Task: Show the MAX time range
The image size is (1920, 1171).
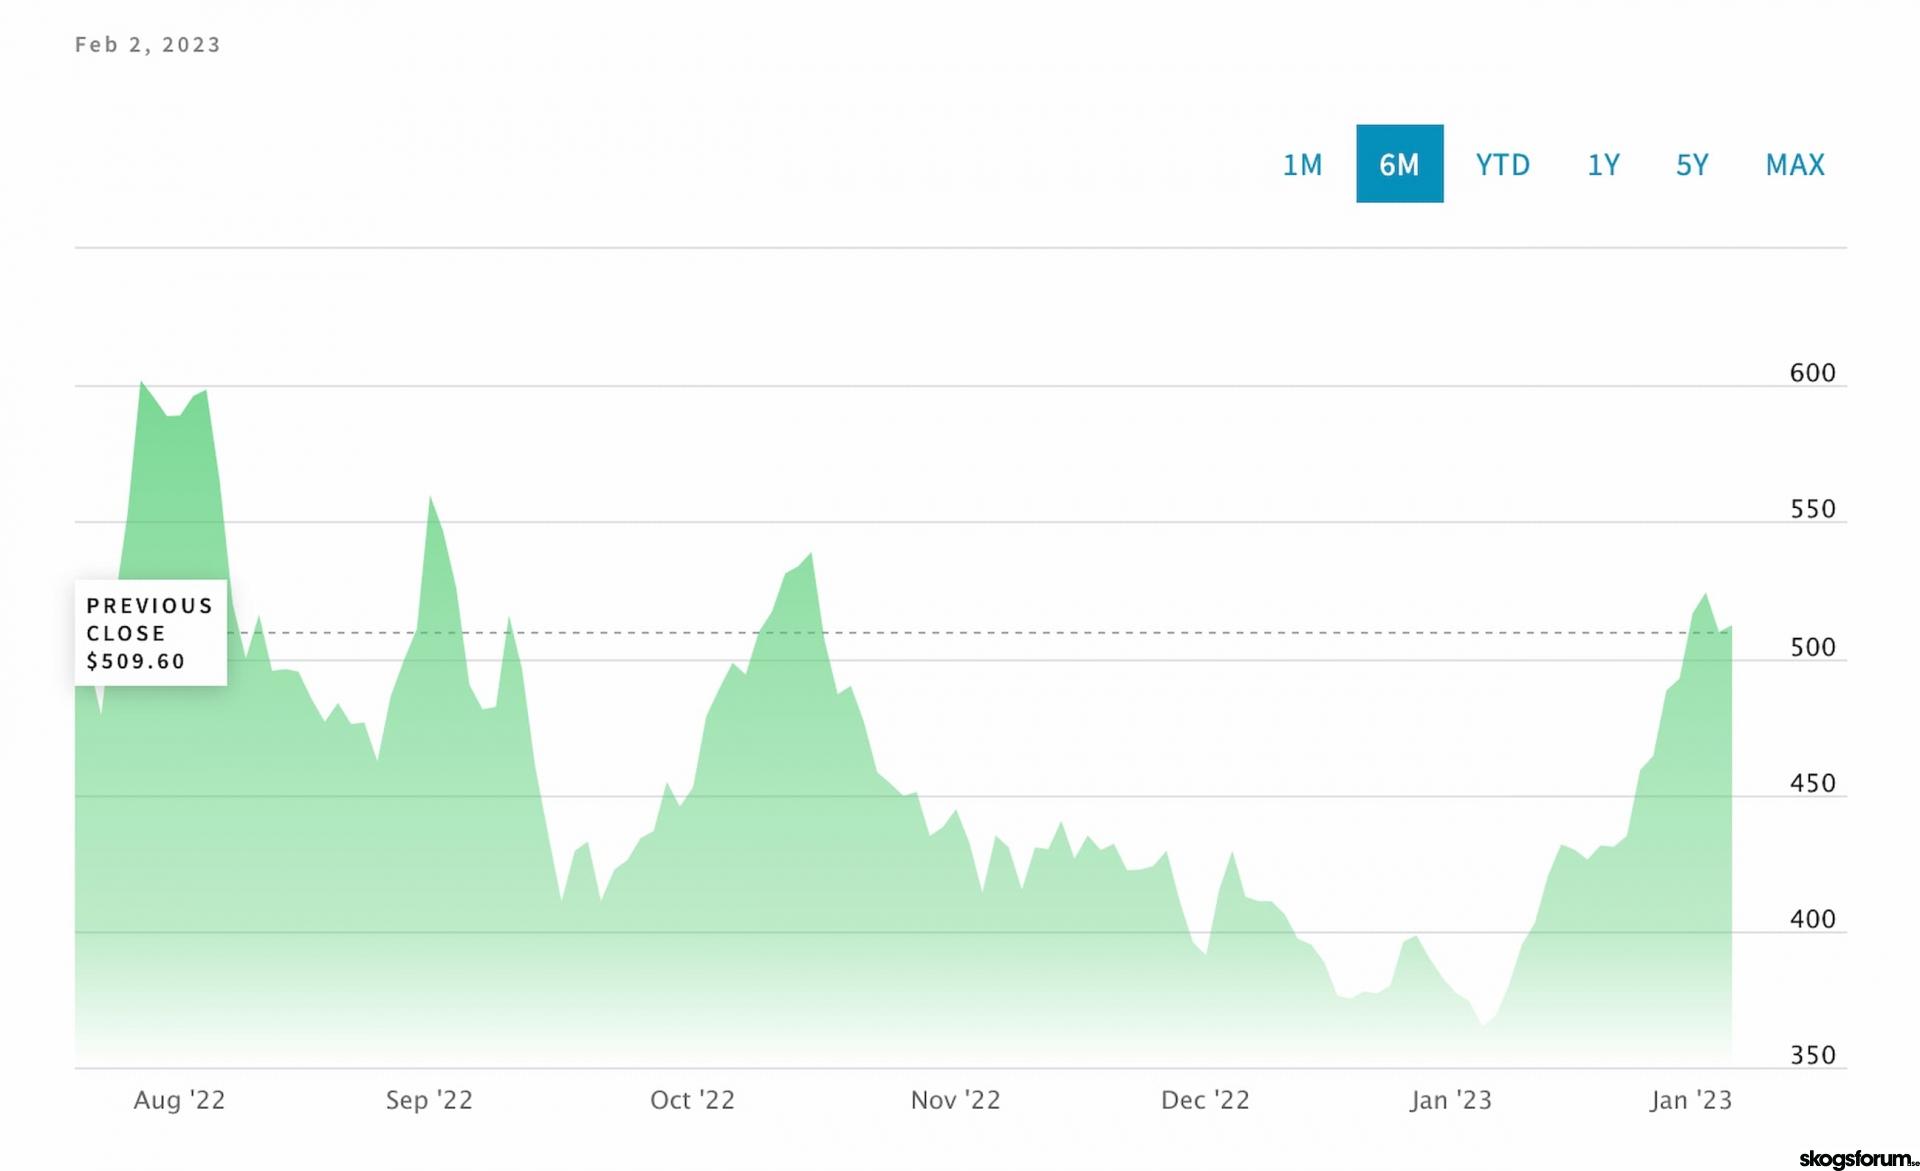Action: [1795, 164]
